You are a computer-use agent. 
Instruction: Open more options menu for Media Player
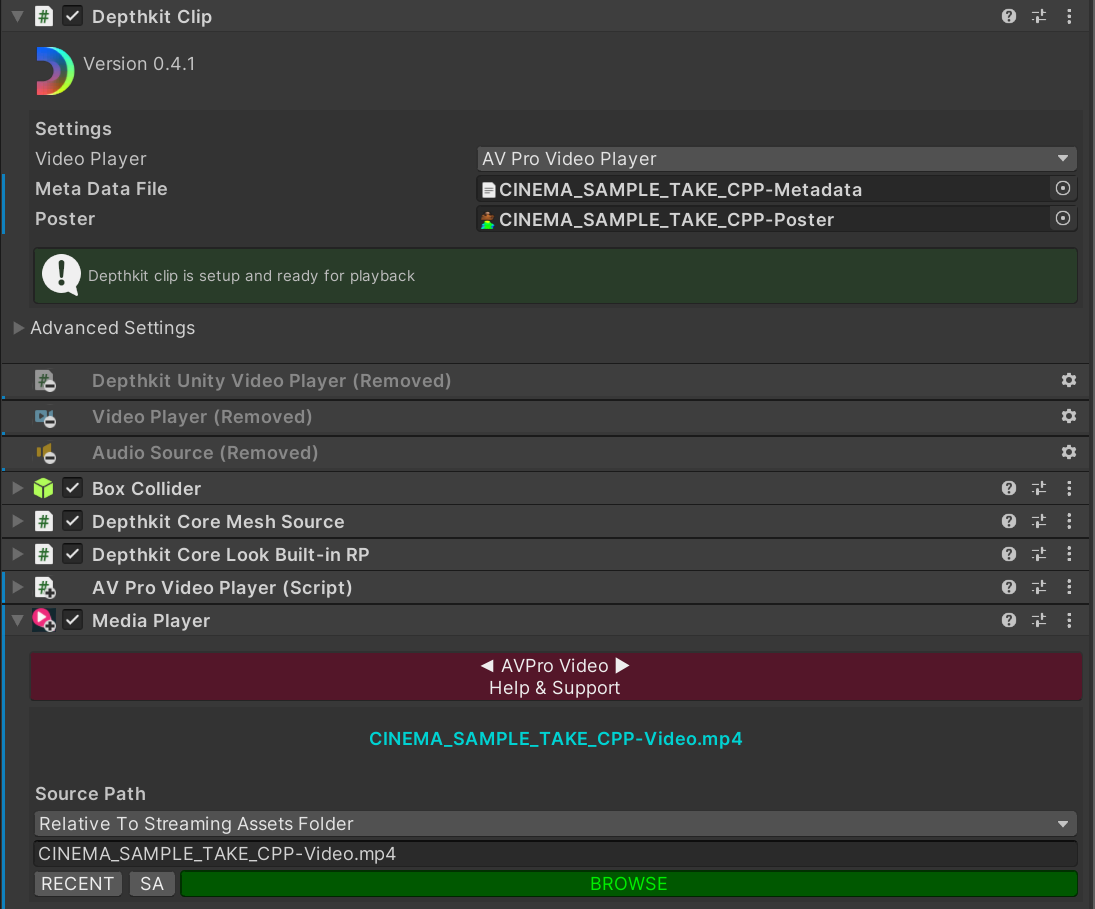[1069, 621]
